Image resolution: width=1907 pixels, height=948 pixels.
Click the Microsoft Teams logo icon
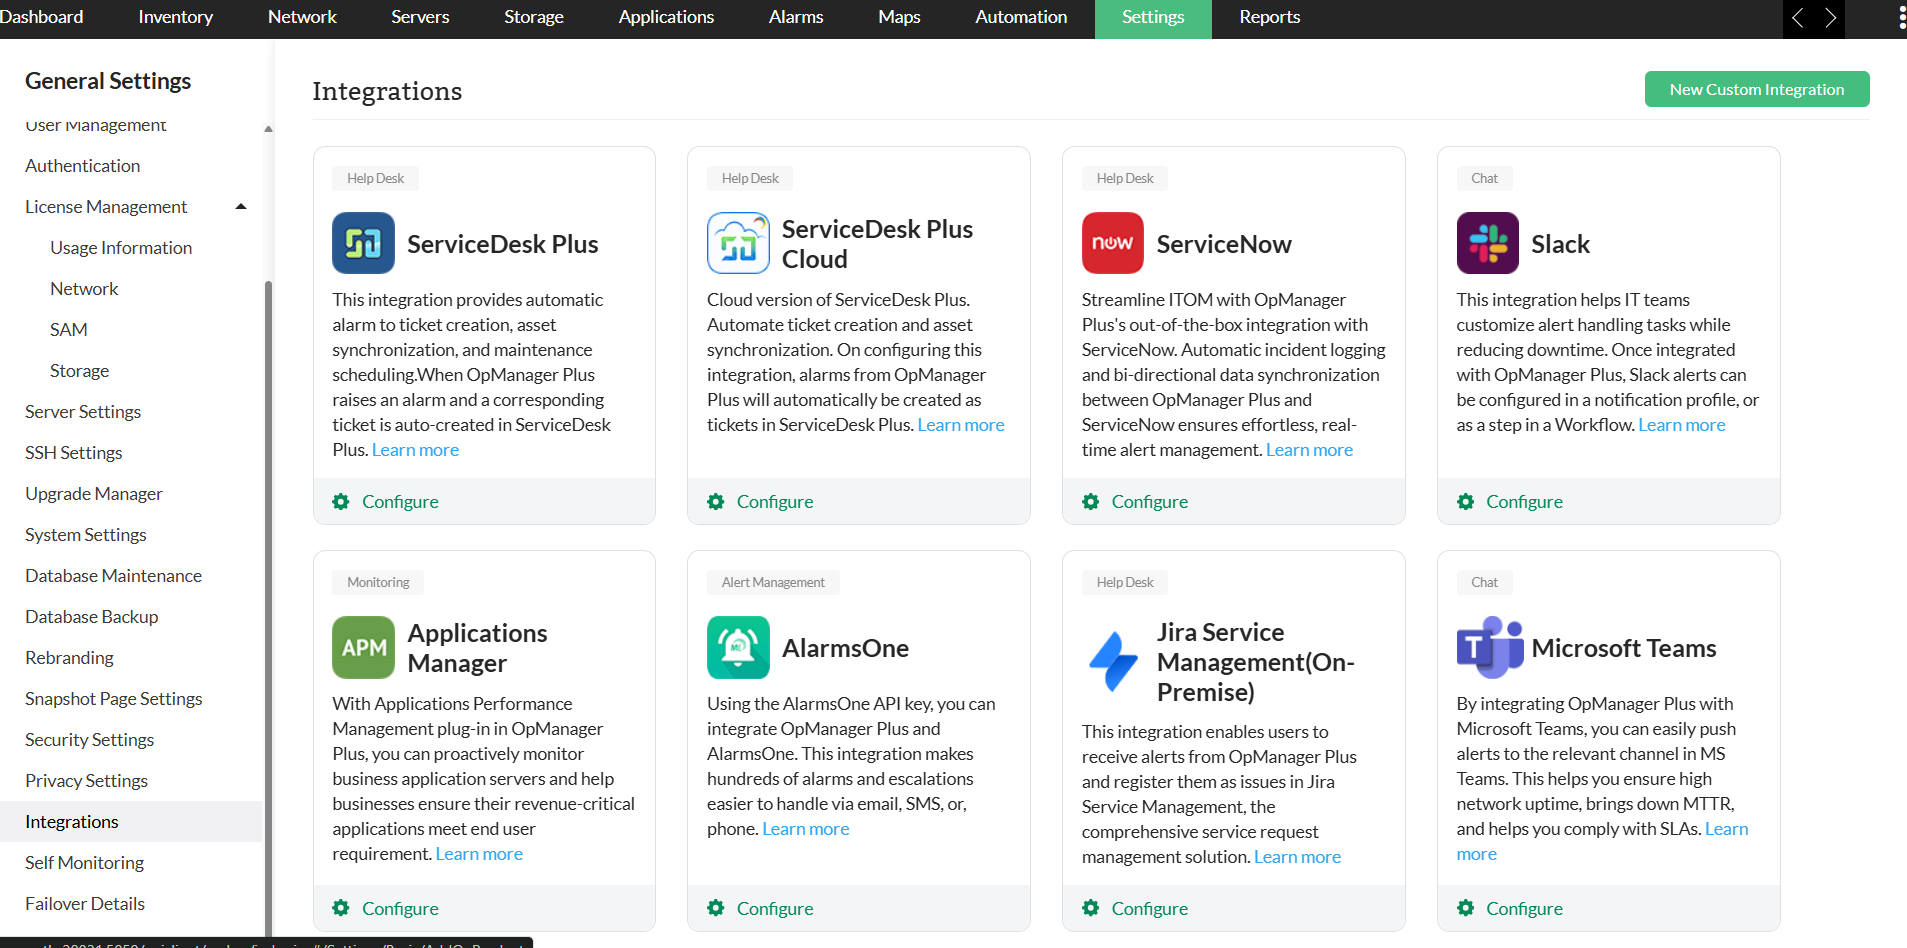[1490, 647]
